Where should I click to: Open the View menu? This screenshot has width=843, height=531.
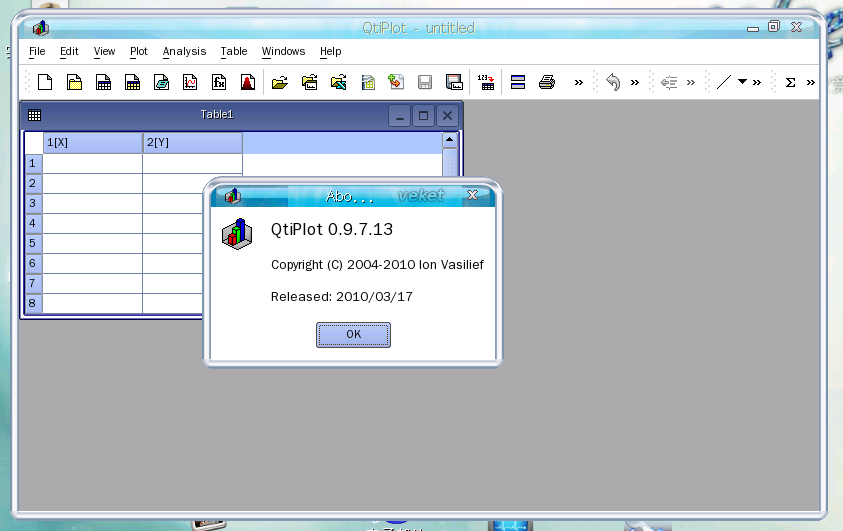coord(104,52)
